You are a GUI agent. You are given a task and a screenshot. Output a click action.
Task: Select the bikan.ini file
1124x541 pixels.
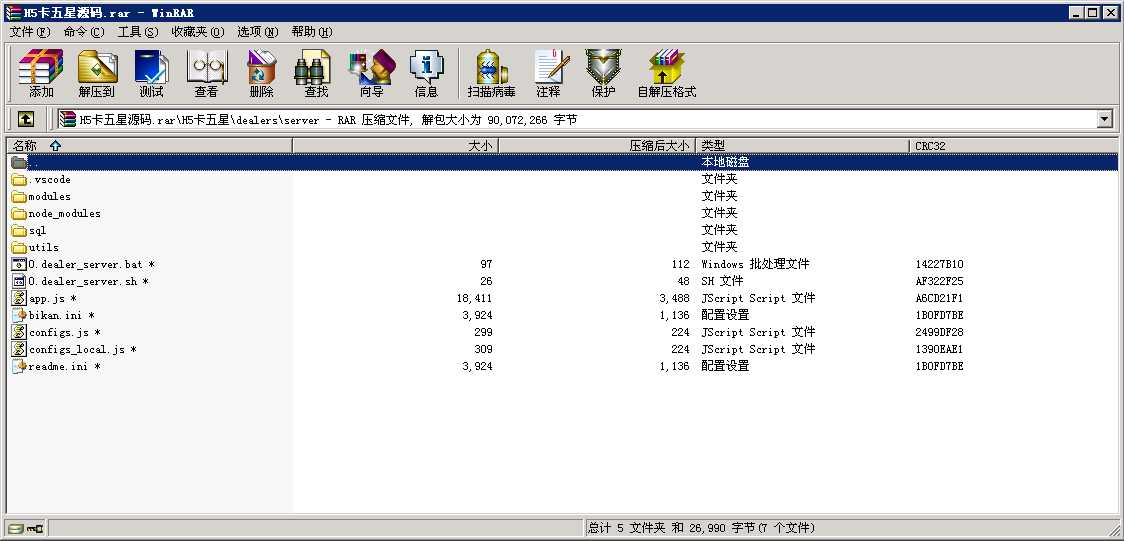tap(54, 315)
